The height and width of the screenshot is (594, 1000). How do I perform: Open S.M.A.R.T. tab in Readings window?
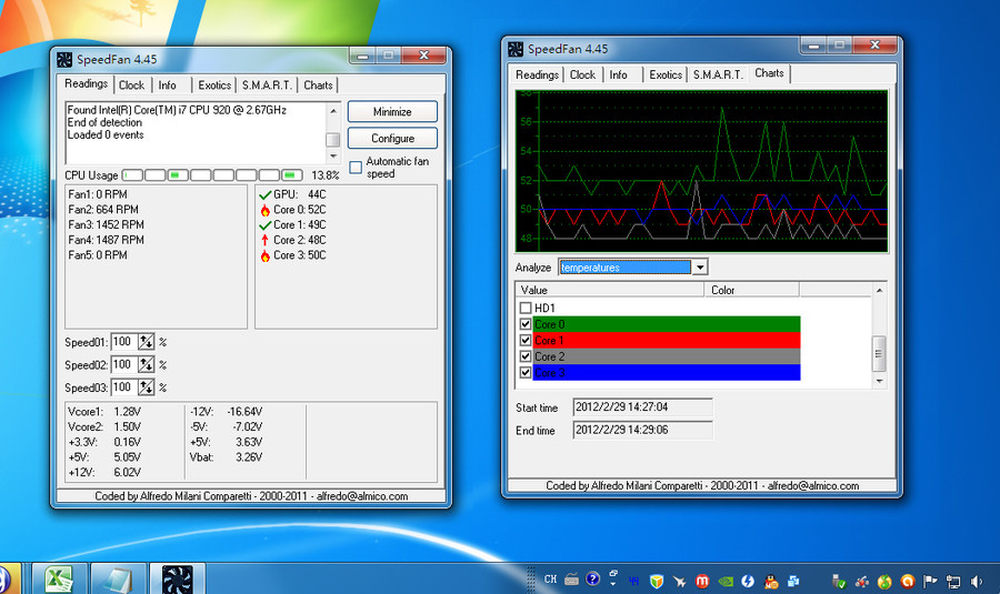(267, 85)
